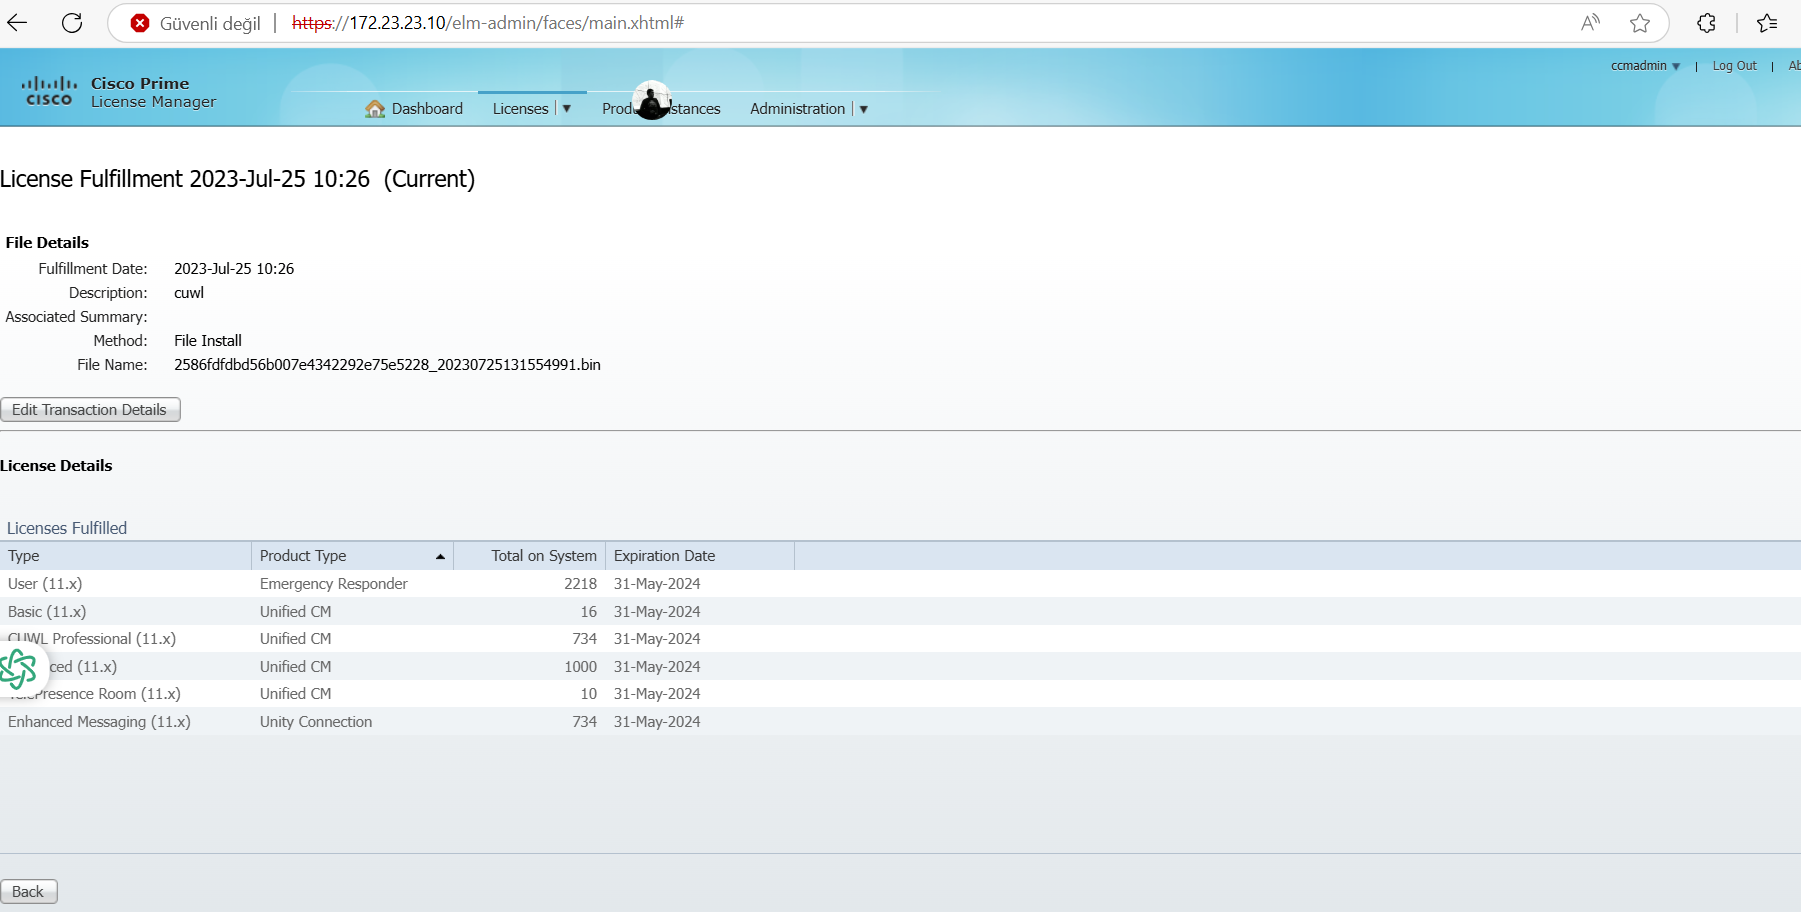
Task: Go back to the previous page with browser arrow
Action: pos(17,23)
